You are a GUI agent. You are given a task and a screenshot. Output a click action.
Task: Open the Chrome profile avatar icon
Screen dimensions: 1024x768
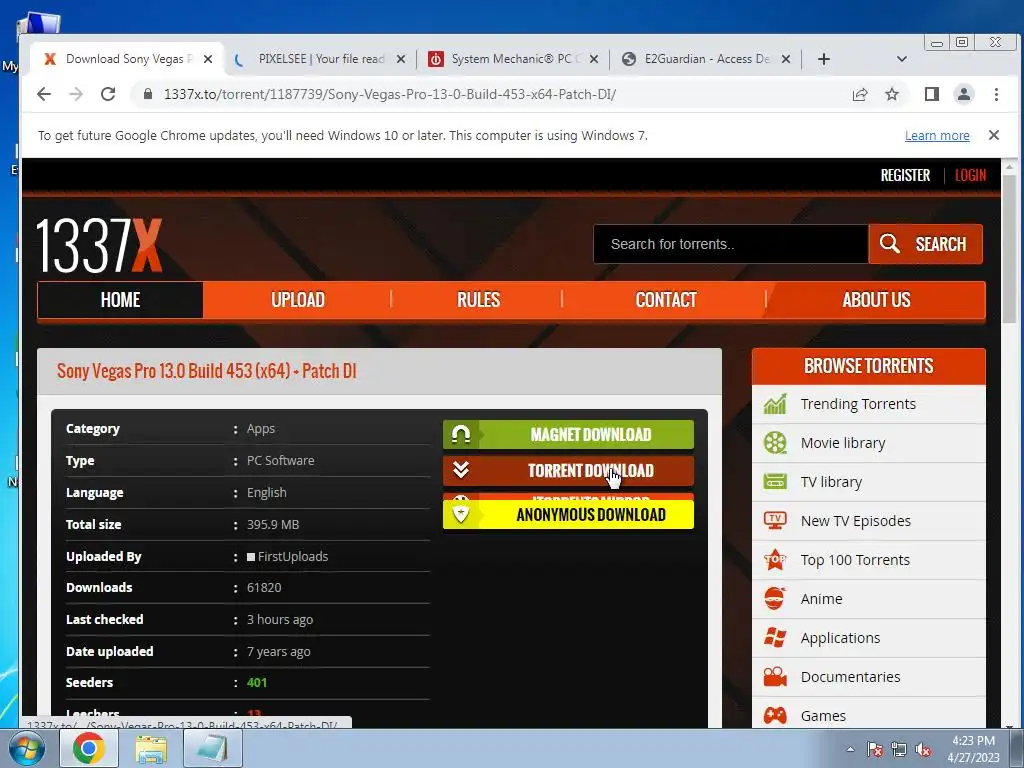pyautogui.click(x=964, y=94)
